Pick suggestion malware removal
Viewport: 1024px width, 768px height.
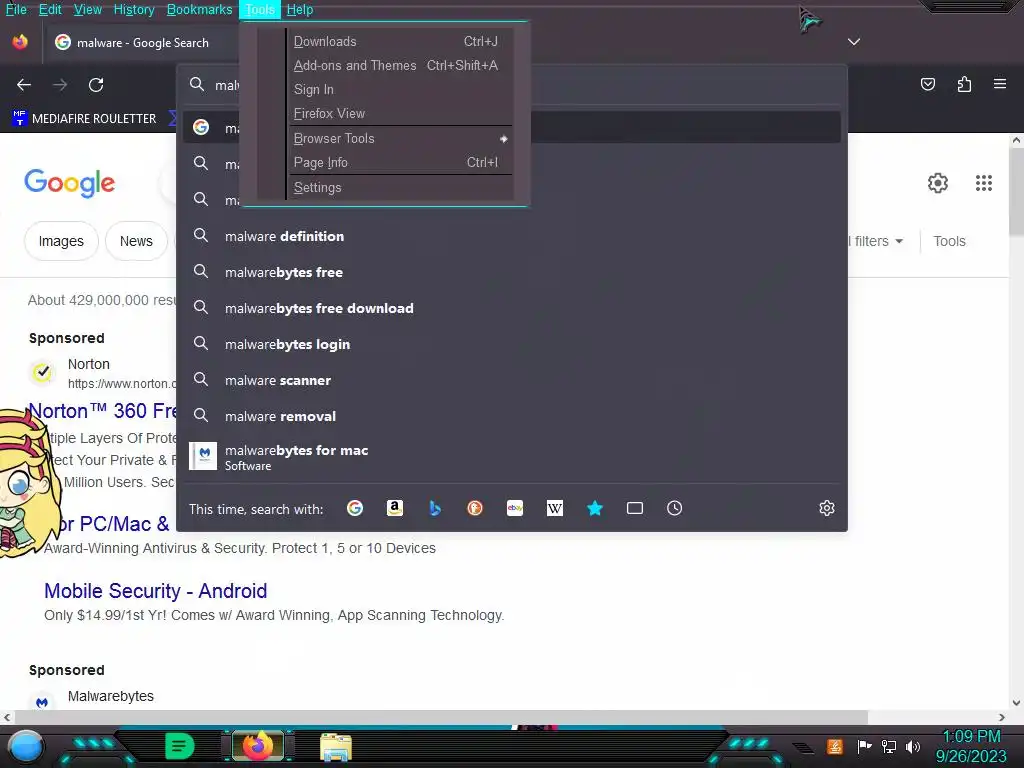[512, 416]
